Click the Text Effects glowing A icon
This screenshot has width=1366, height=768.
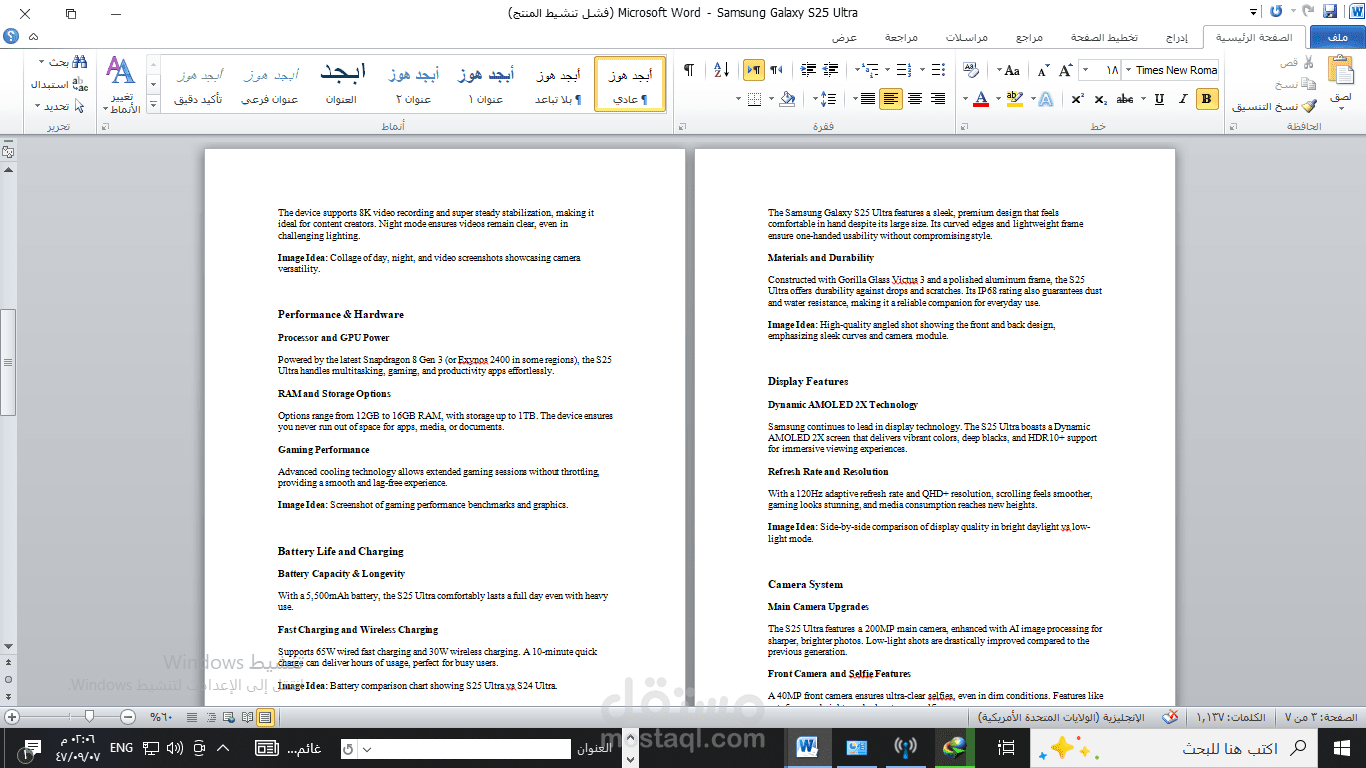coord(1045,99)
